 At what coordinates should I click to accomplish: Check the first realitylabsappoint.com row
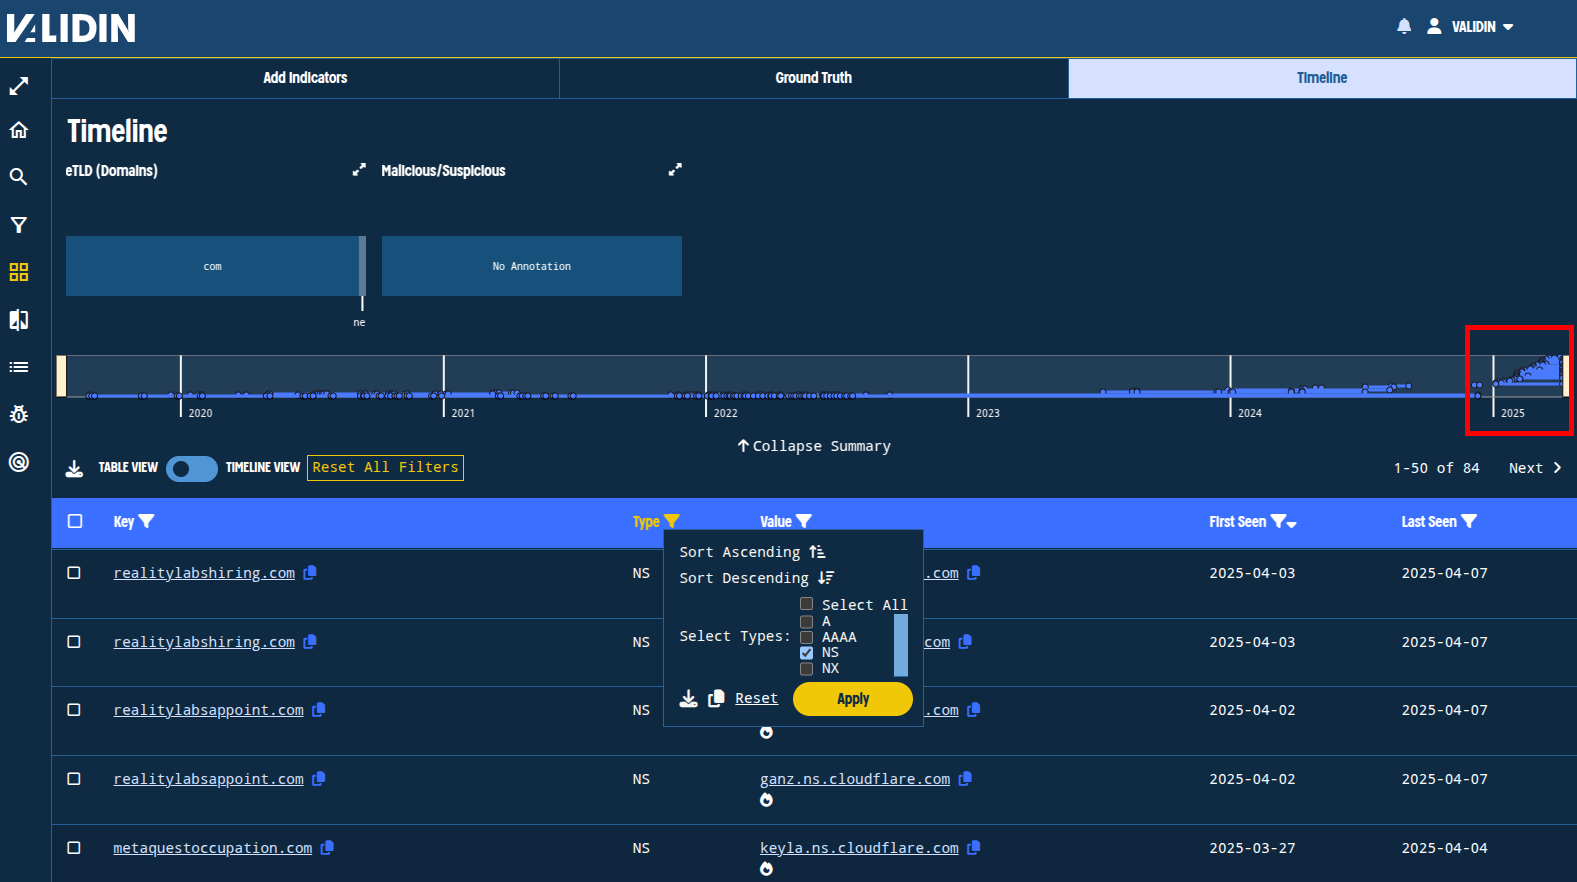tap(74, 710)
